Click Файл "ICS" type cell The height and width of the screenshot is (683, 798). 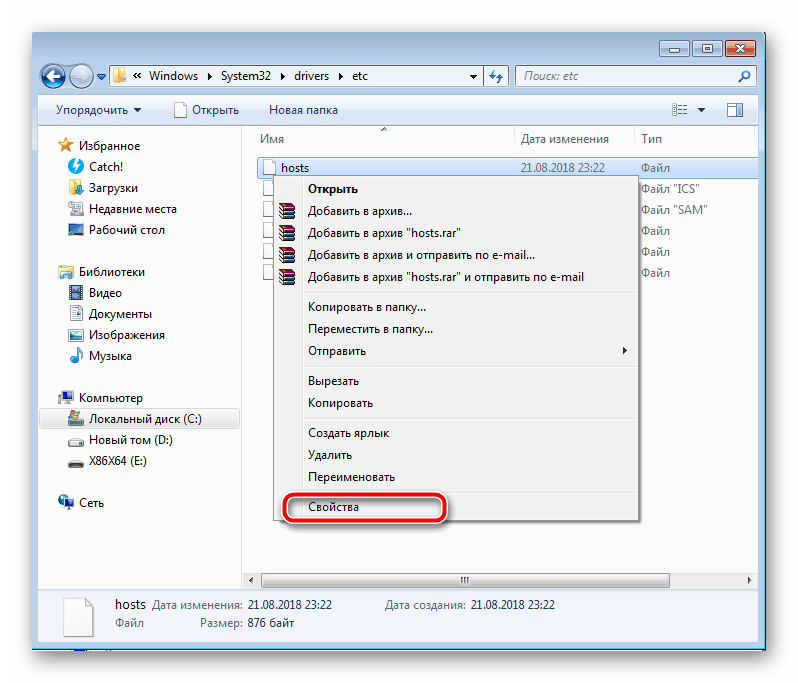pos(670,189)
